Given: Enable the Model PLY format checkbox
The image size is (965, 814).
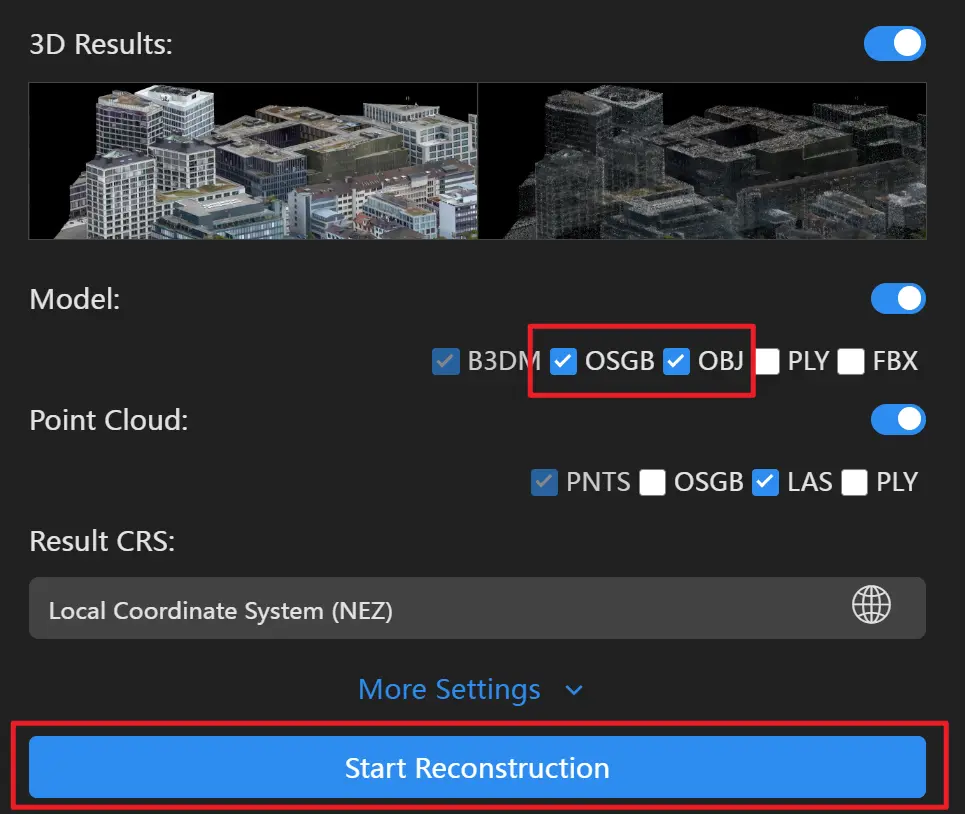Looking at the screenshot, I should (768, 362).
